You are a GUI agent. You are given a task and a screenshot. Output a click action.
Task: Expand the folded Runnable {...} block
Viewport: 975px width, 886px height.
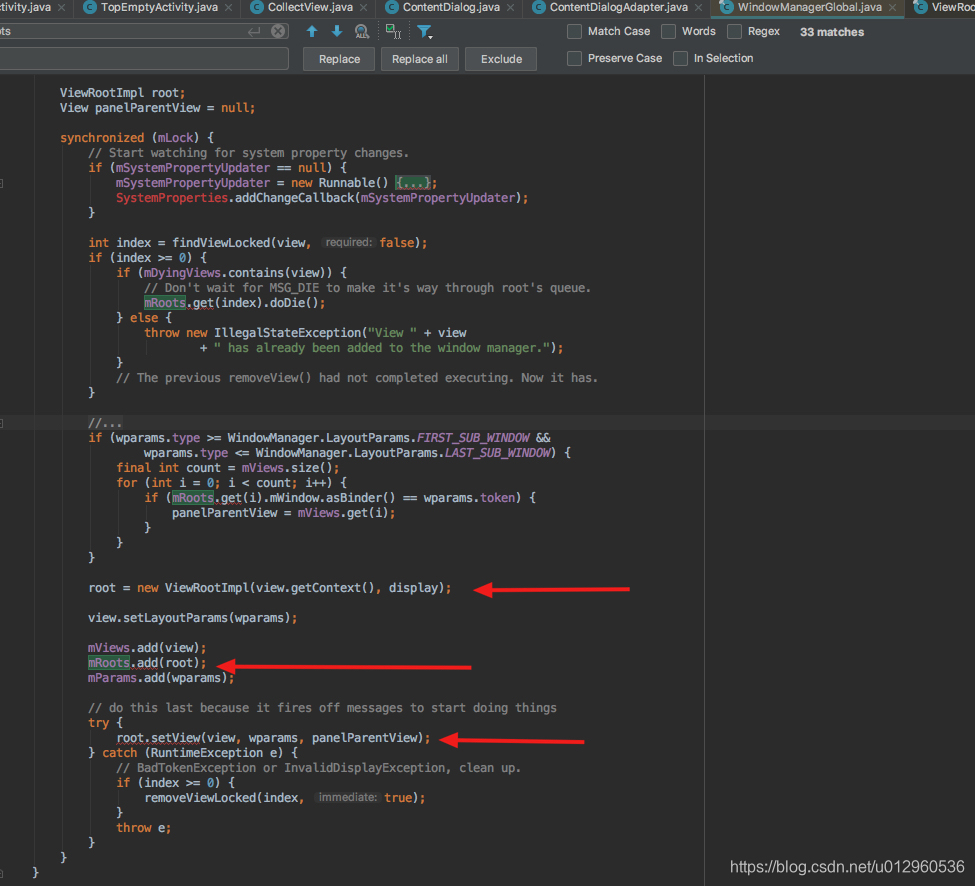(x=412, y=183)
